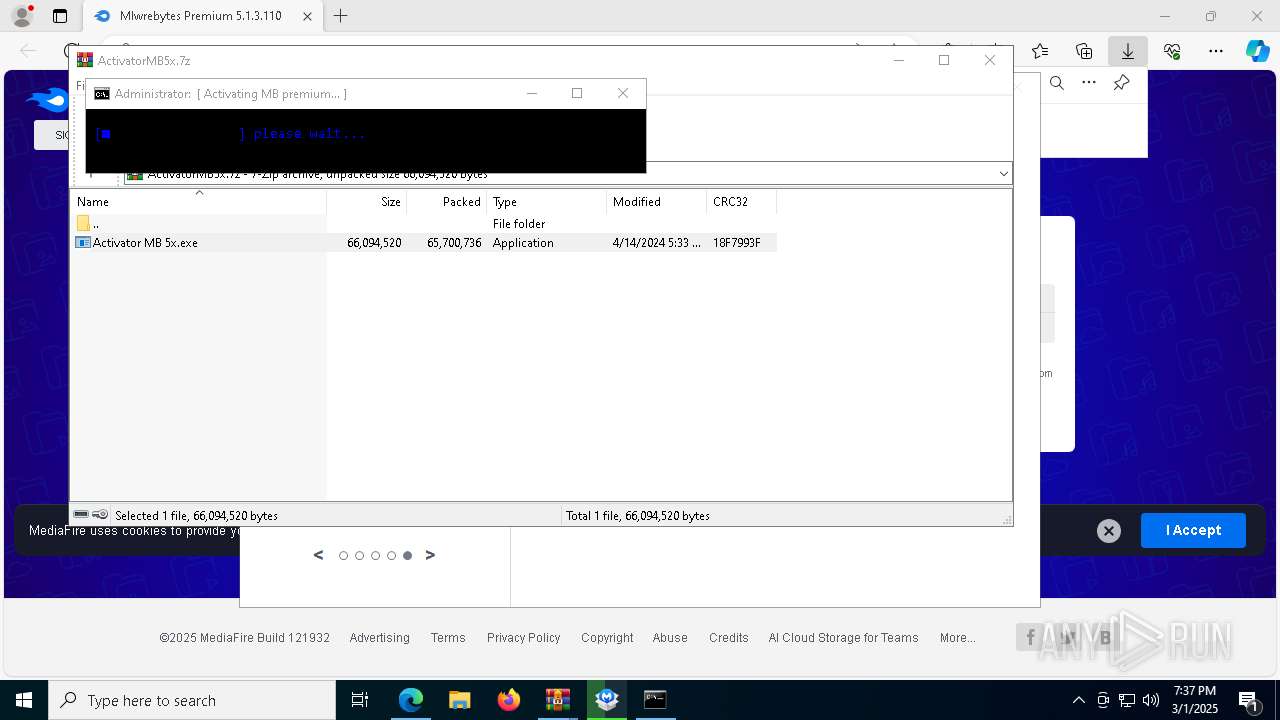Launch Copilot from Edge toolbar
Image resolution: width=1280 pixels, height=720 pixels.
point(1257,51)
